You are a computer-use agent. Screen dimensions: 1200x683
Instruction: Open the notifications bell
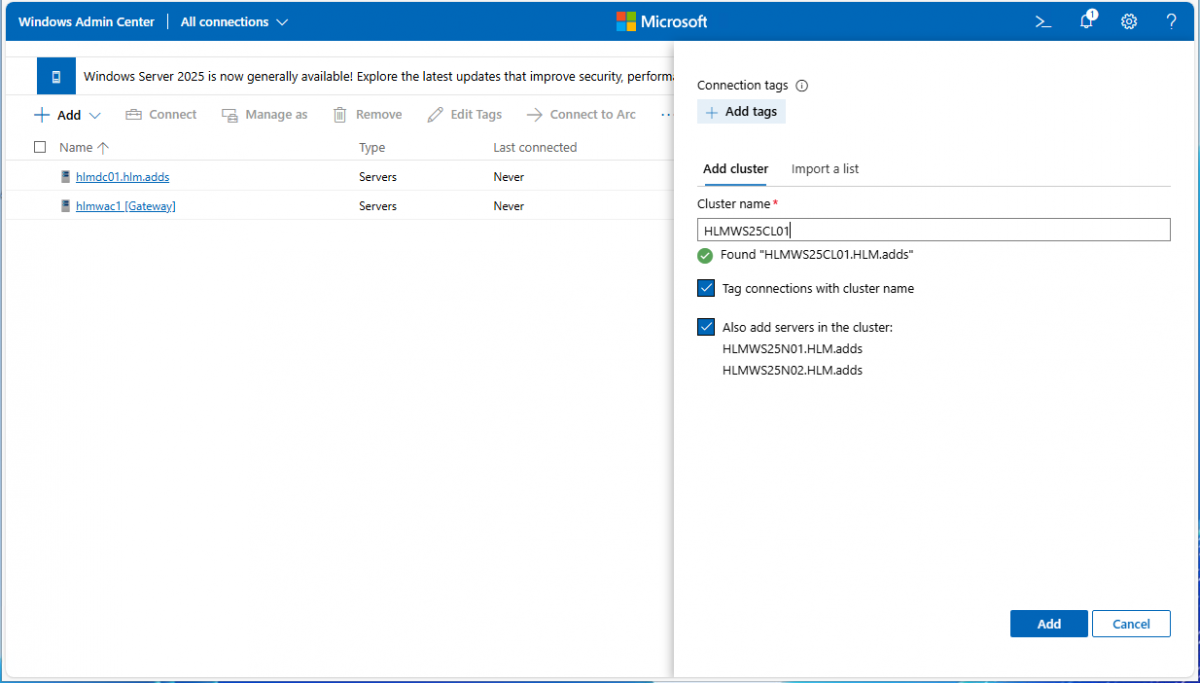coord(1087,22)
